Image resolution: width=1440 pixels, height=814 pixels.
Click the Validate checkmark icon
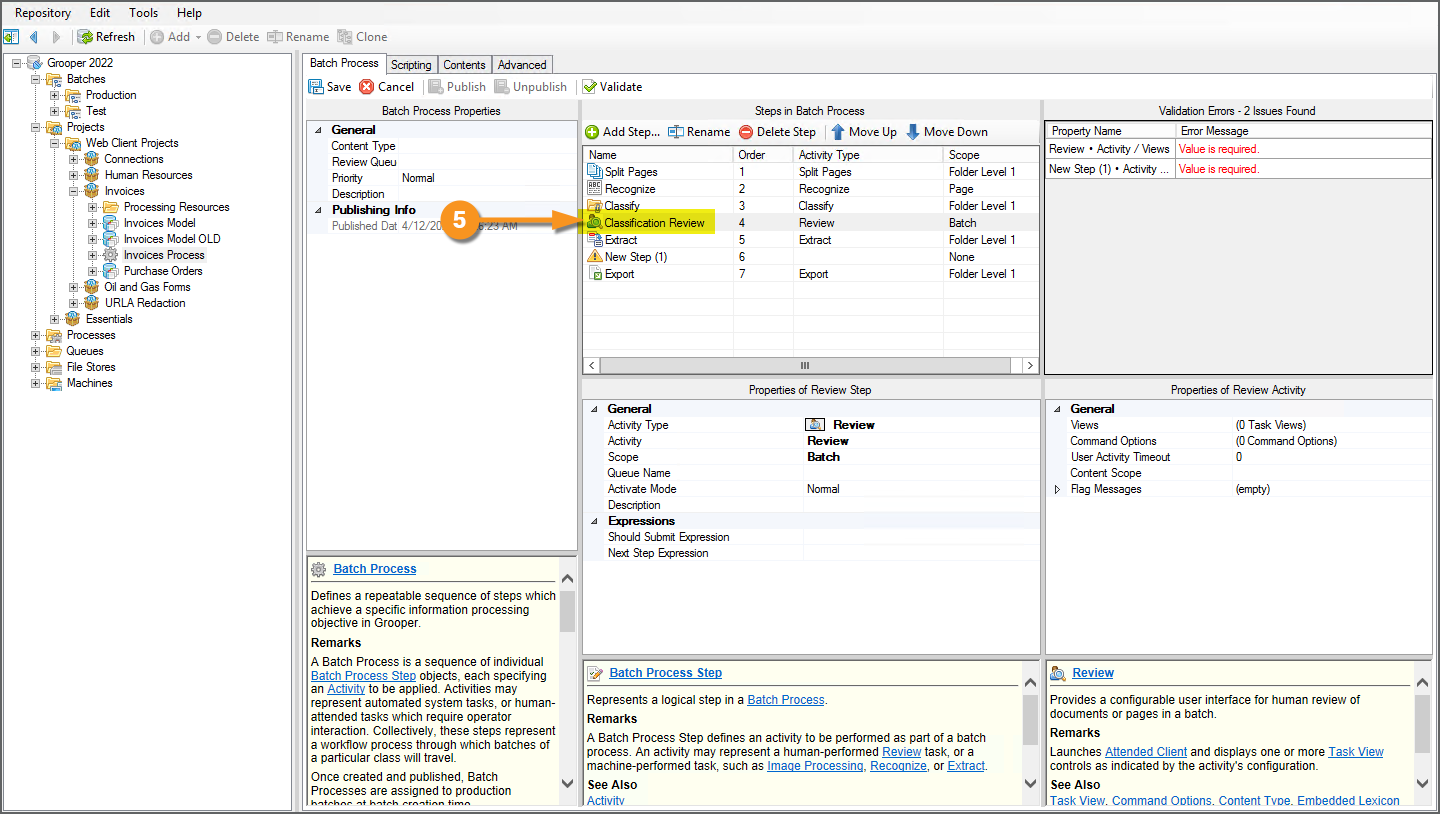pyautogui.click(x=589, y=87)
